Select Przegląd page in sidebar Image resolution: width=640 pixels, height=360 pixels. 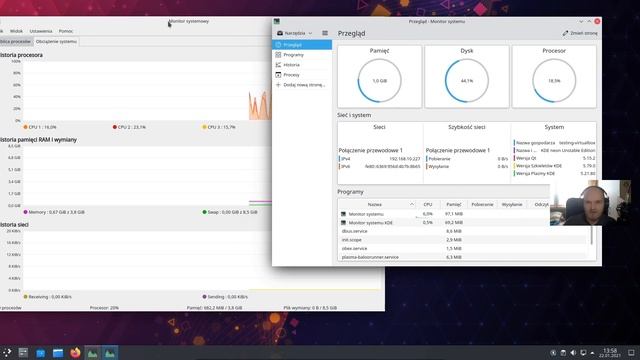click(x=302, y=45)
